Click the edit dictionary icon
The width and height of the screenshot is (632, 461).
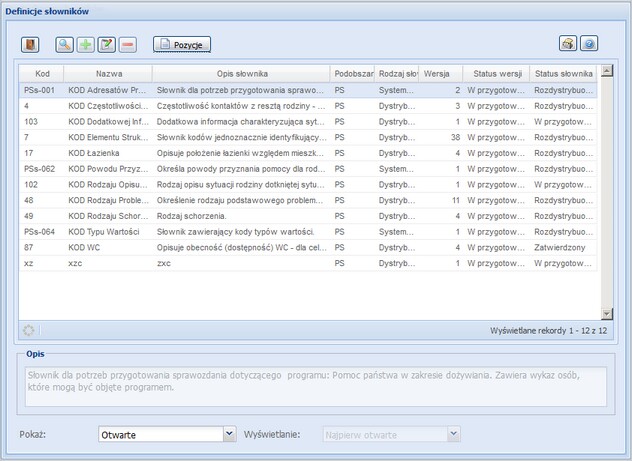point(107,45)
